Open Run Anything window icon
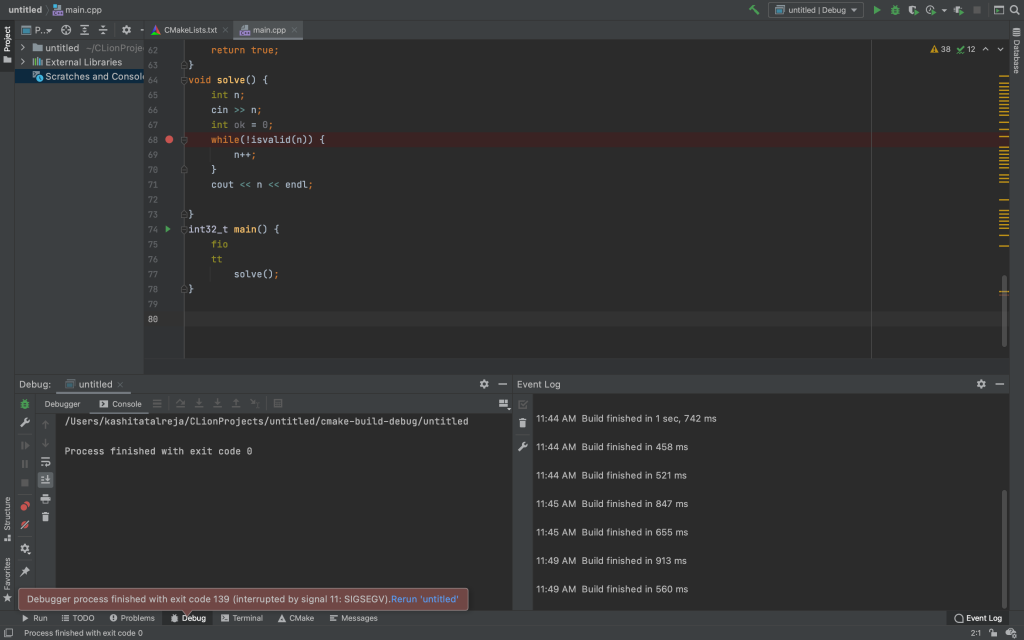The height and width of the screenshot is (640, 1024). (x=999, y=10)
